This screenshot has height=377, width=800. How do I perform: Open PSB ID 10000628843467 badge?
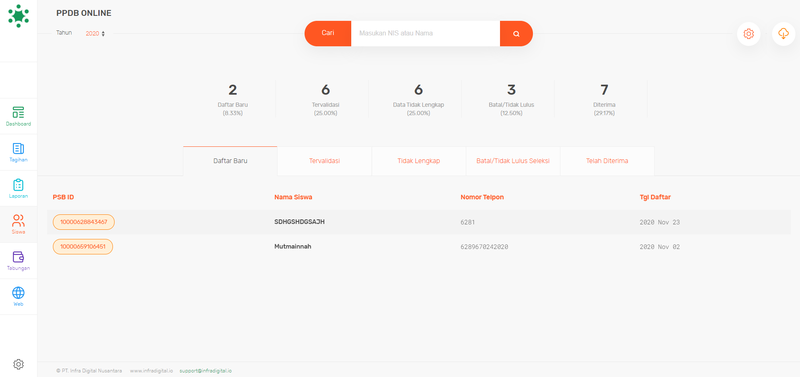pos(84,222)
